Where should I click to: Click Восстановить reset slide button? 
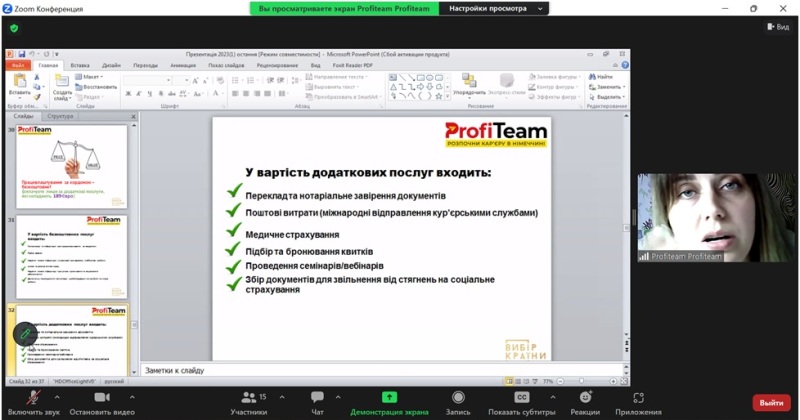point(96,87)
